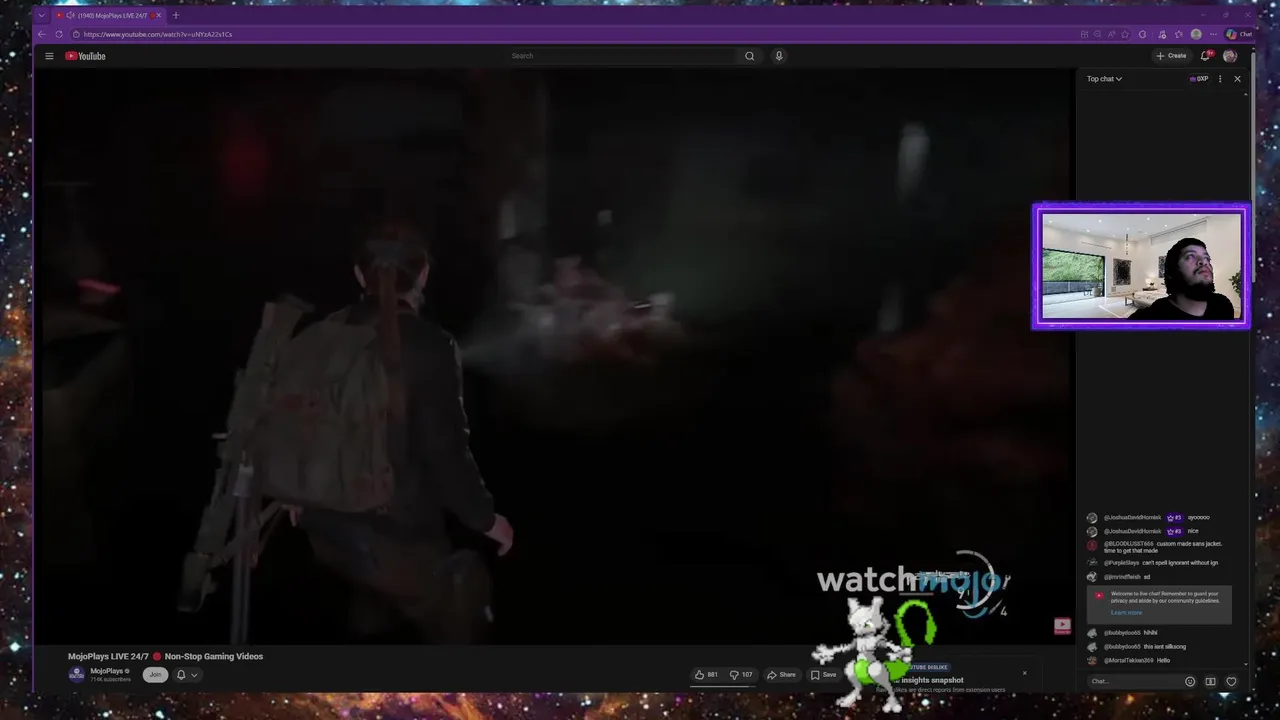Like the video with thumbs up
The height and width of the screenshot is (720, 1280).
coord(706,675)
